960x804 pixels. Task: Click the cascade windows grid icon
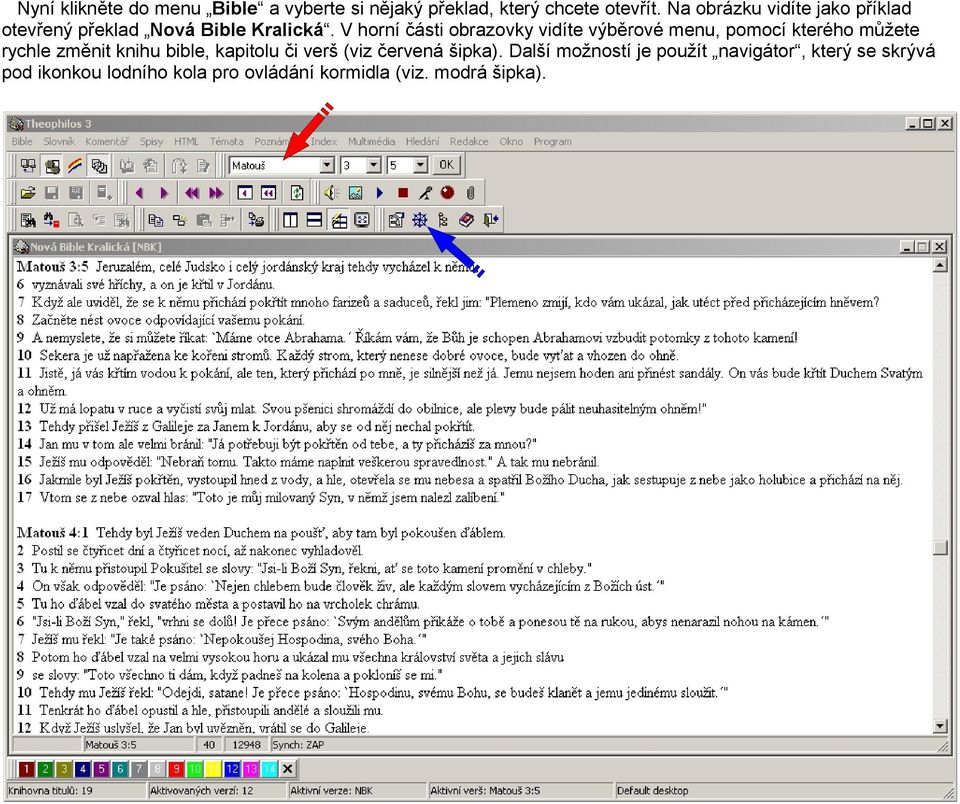(x=339, y=220)
